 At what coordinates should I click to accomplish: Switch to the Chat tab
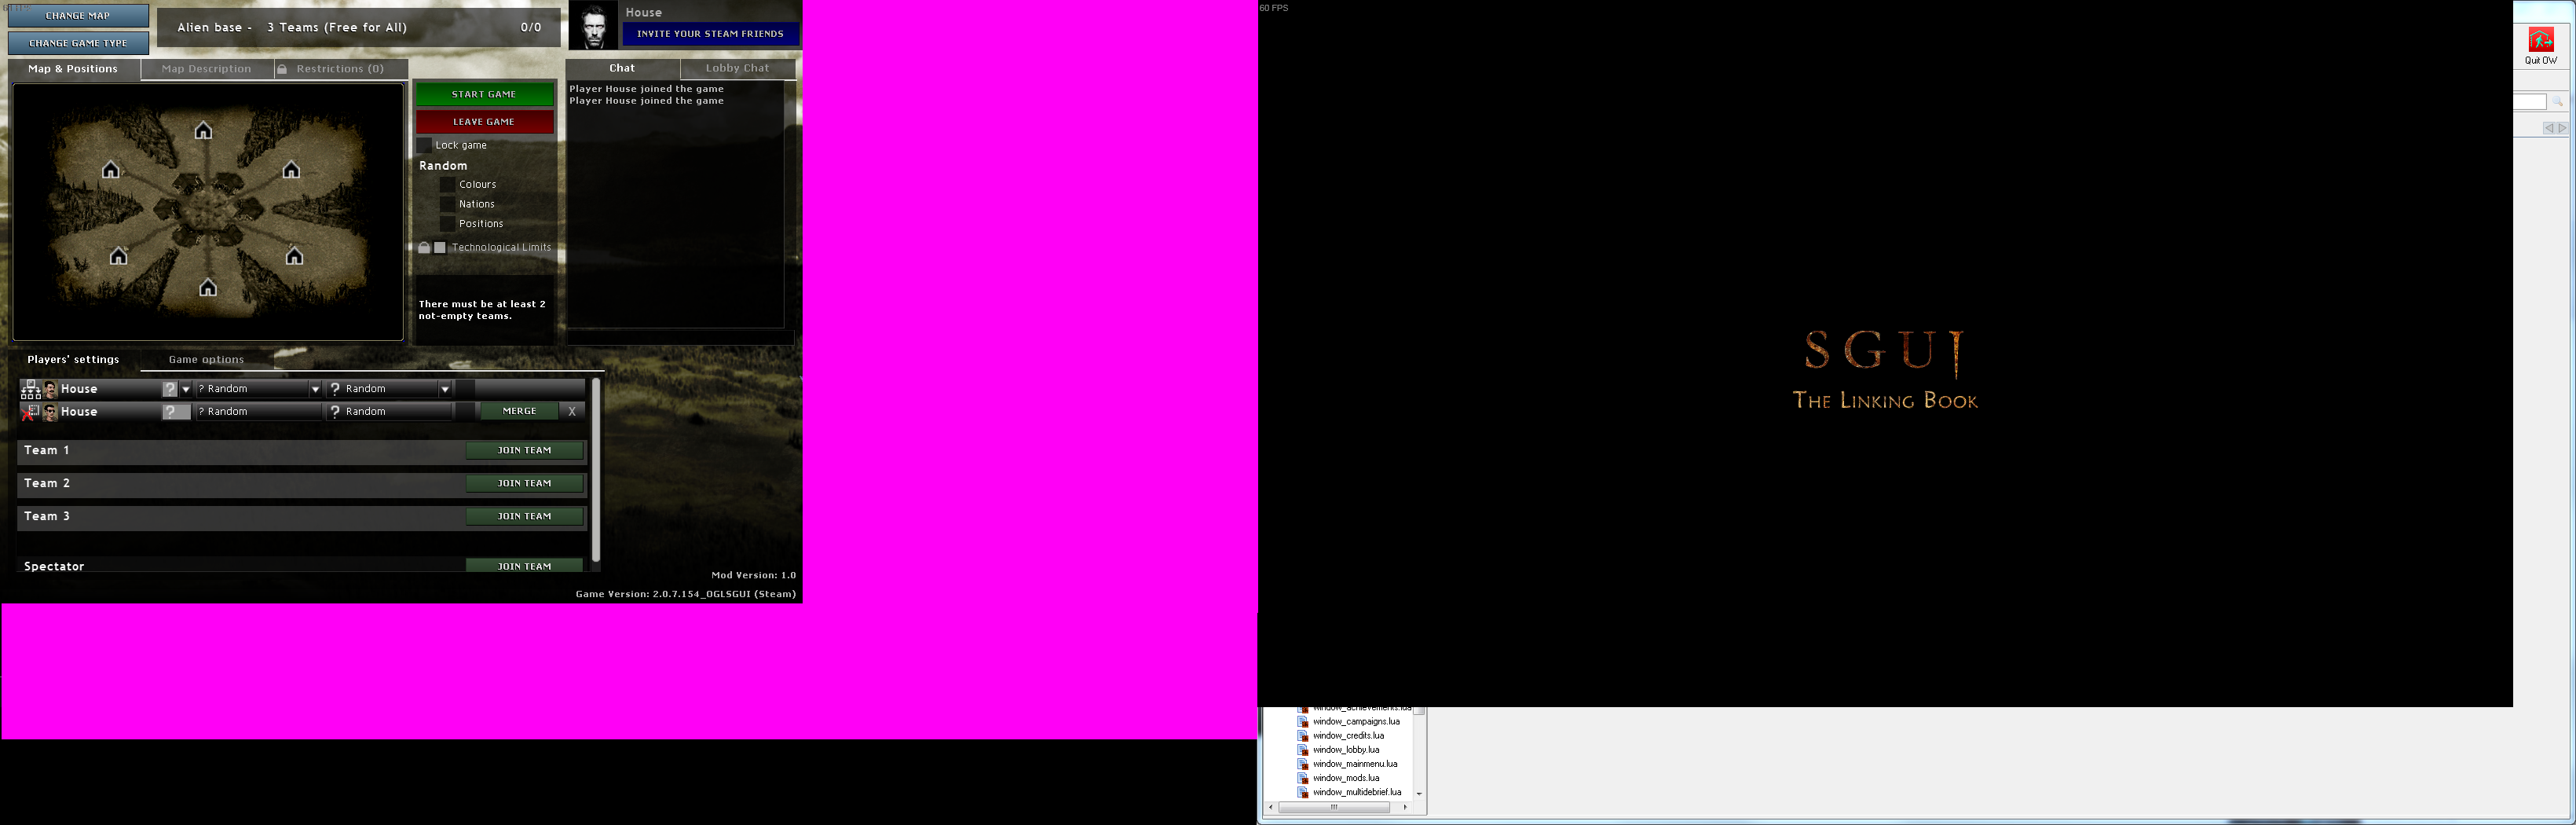622,68
